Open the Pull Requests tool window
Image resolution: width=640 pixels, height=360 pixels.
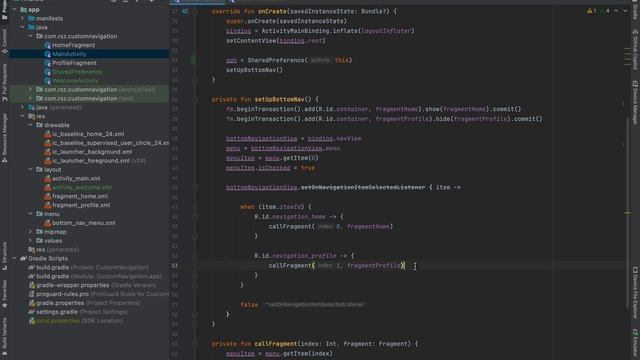click(x=4, y=82)
